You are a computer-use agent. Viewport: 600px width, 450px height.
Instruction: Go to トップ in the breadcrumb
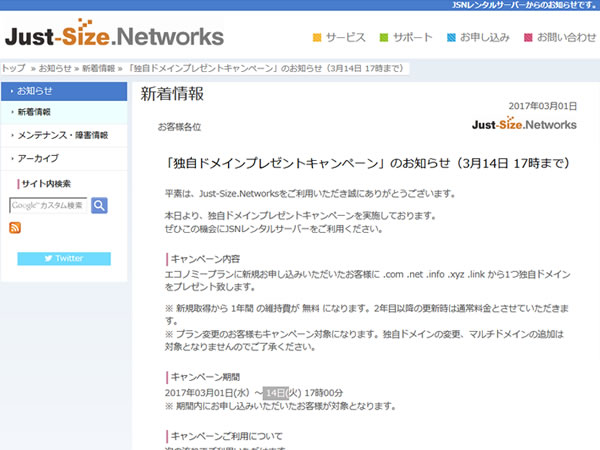13,68
